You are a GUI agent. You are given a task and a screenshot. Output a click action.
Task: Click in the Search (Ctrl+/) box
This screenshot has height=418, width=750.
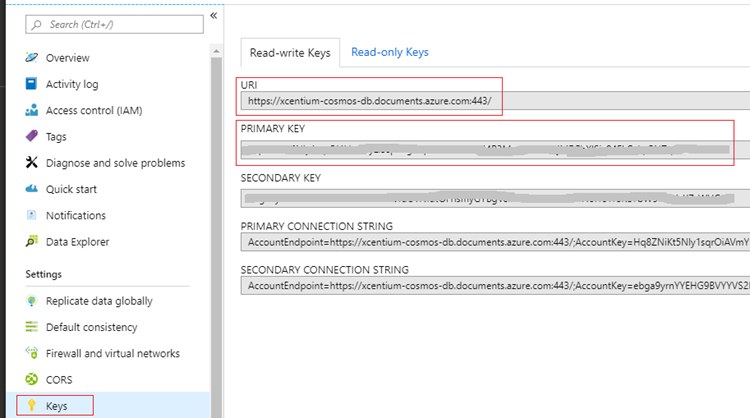click(114, 24)
